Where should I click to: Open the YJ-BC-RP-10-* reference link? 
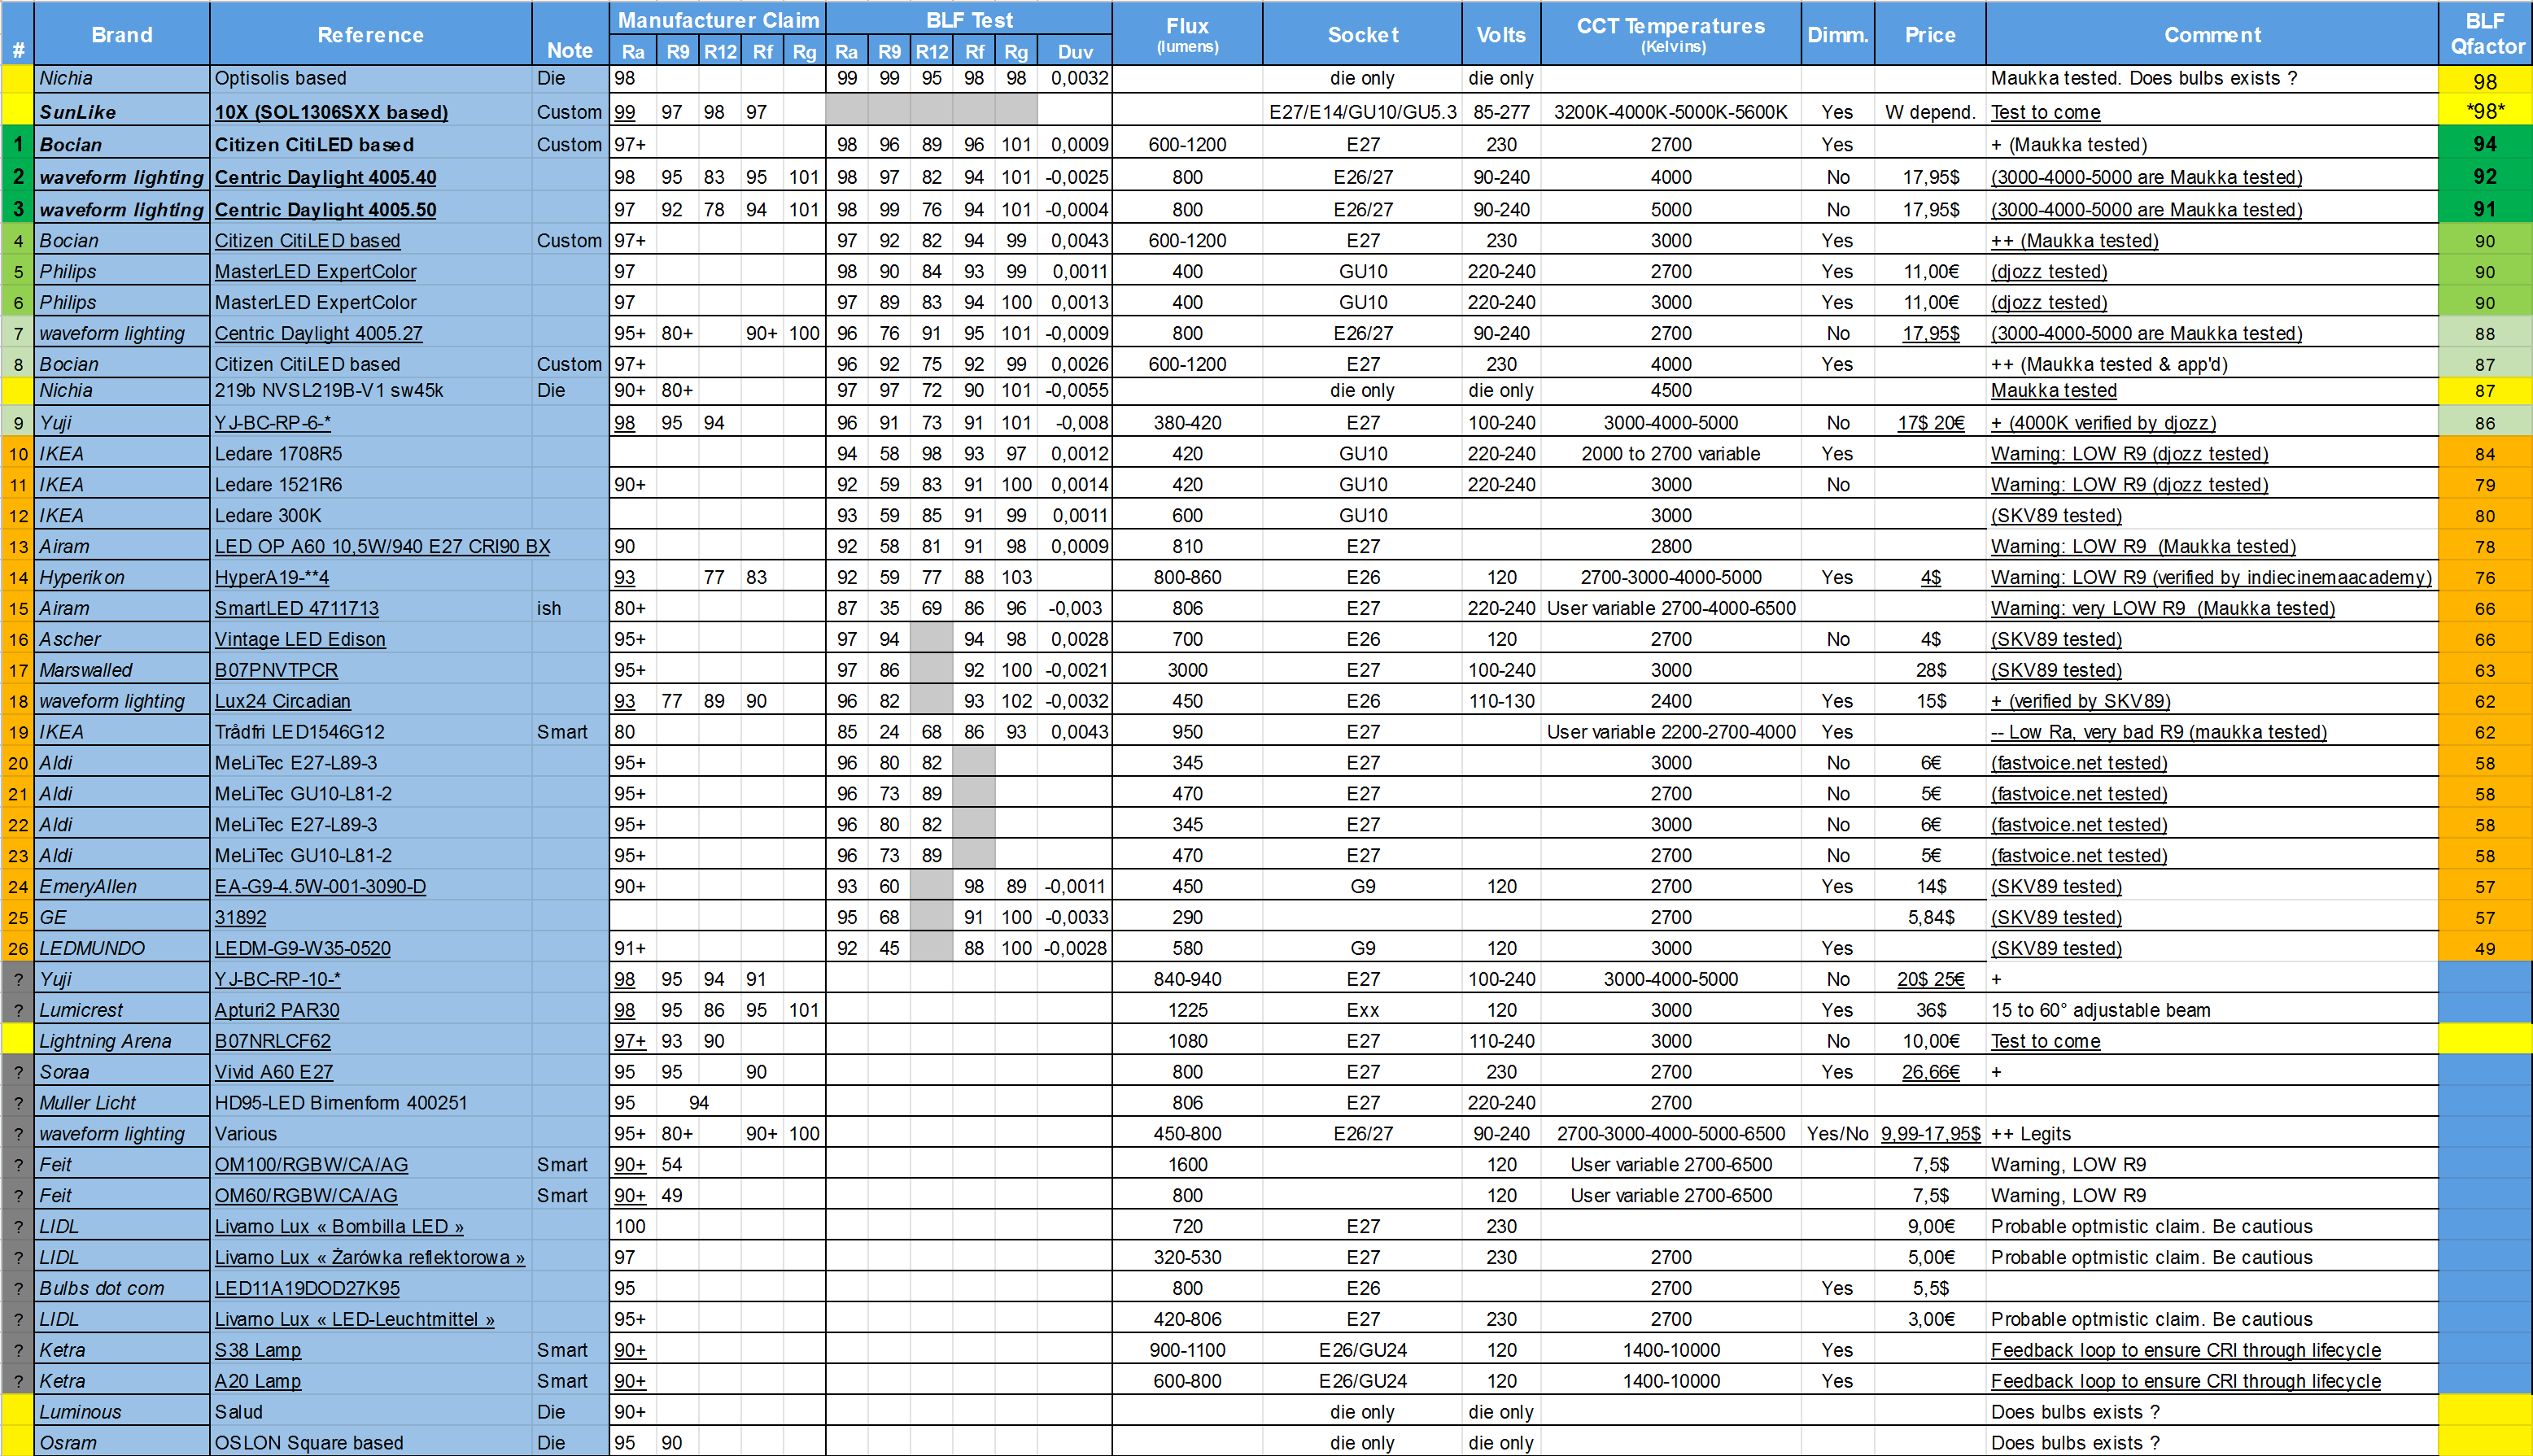click(277, 979)
